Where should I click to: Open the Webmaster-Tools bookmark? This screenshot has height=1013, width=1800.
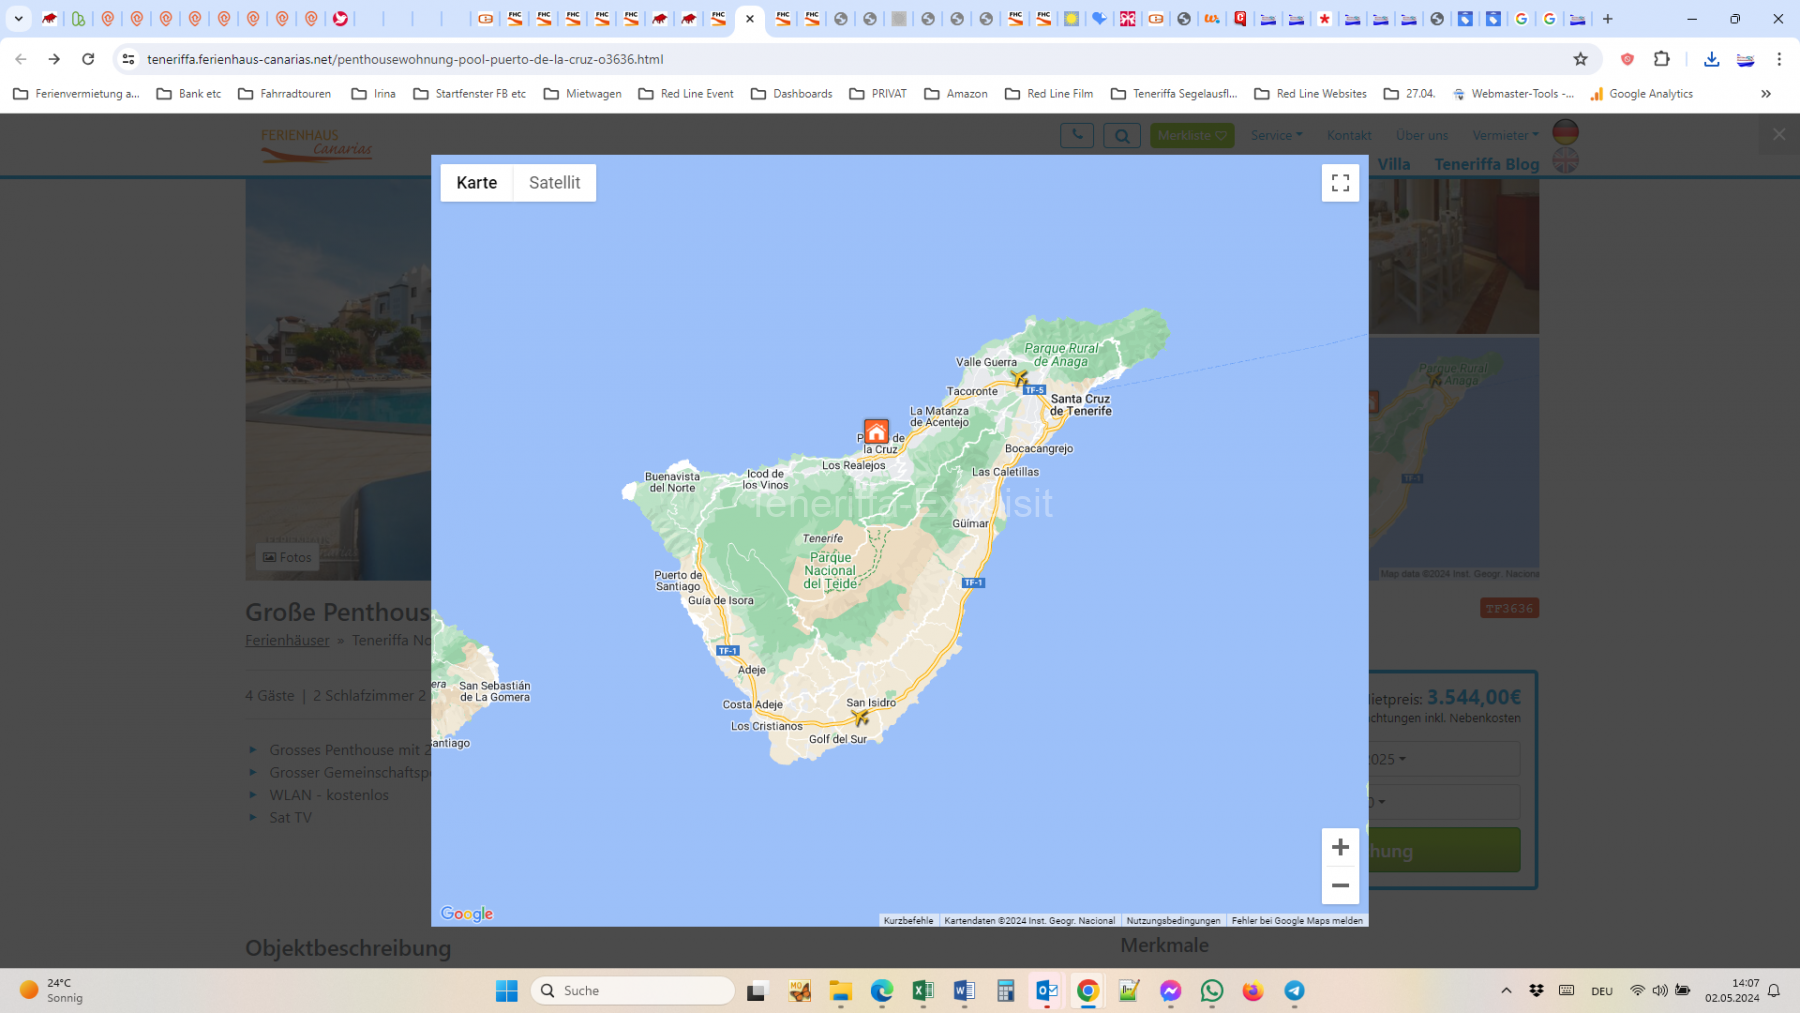1513,94
